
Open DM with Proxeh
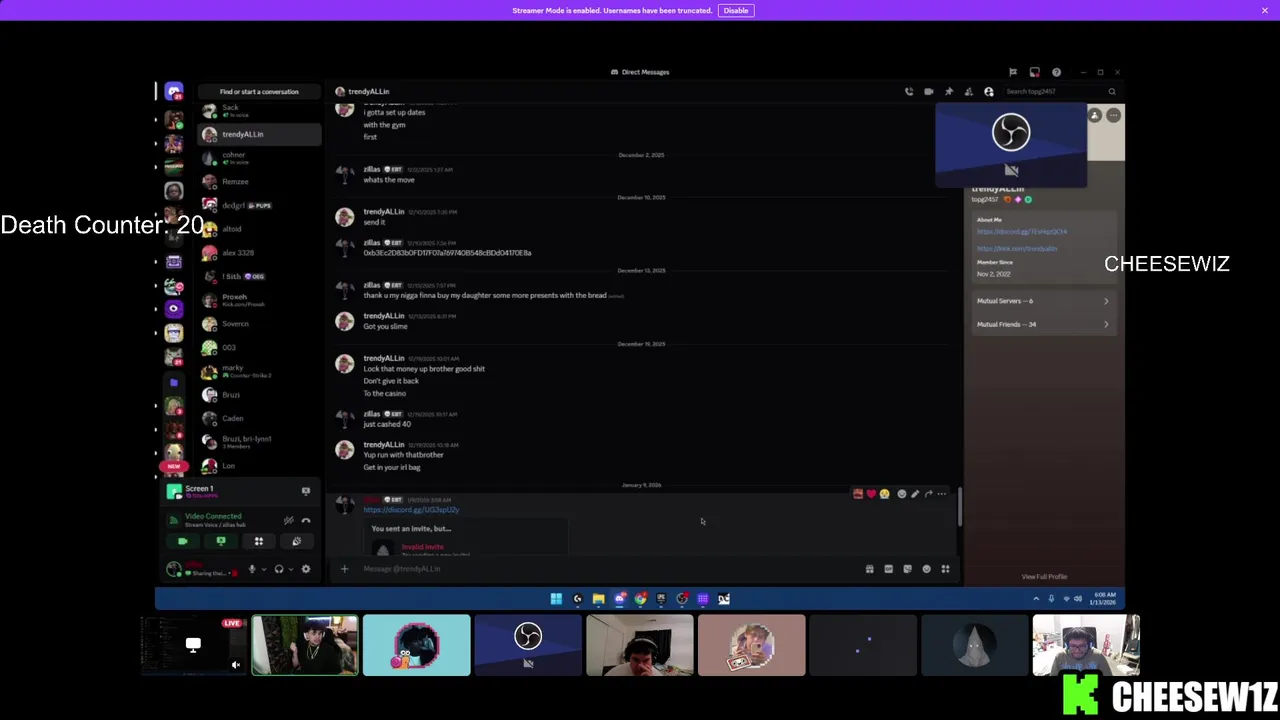[259, 300]
